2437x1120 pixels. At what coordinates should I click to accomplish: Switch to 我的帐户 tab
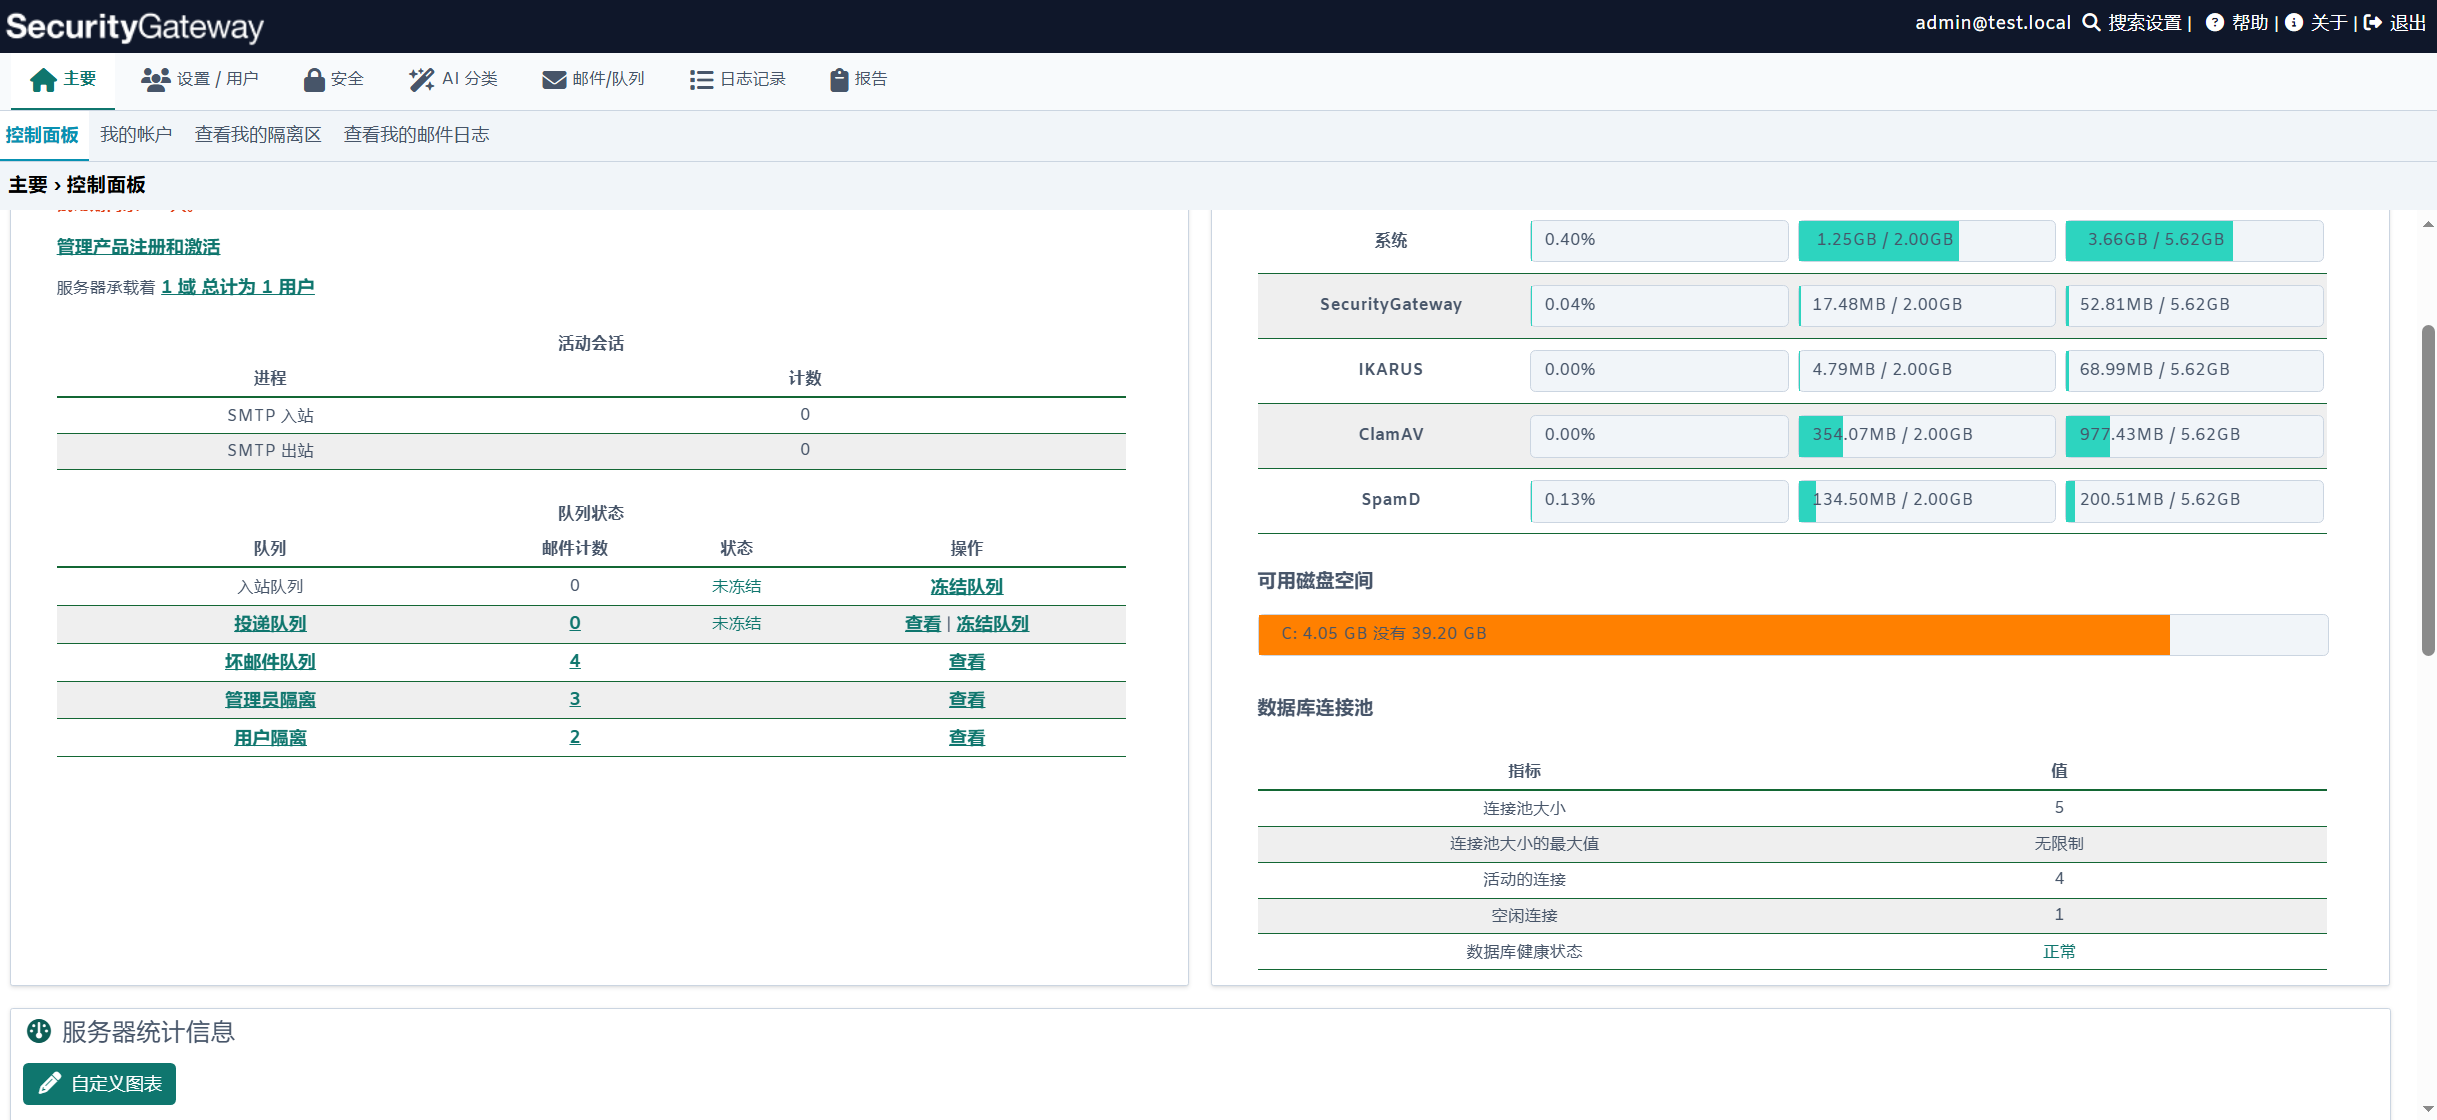coord(136,135)
